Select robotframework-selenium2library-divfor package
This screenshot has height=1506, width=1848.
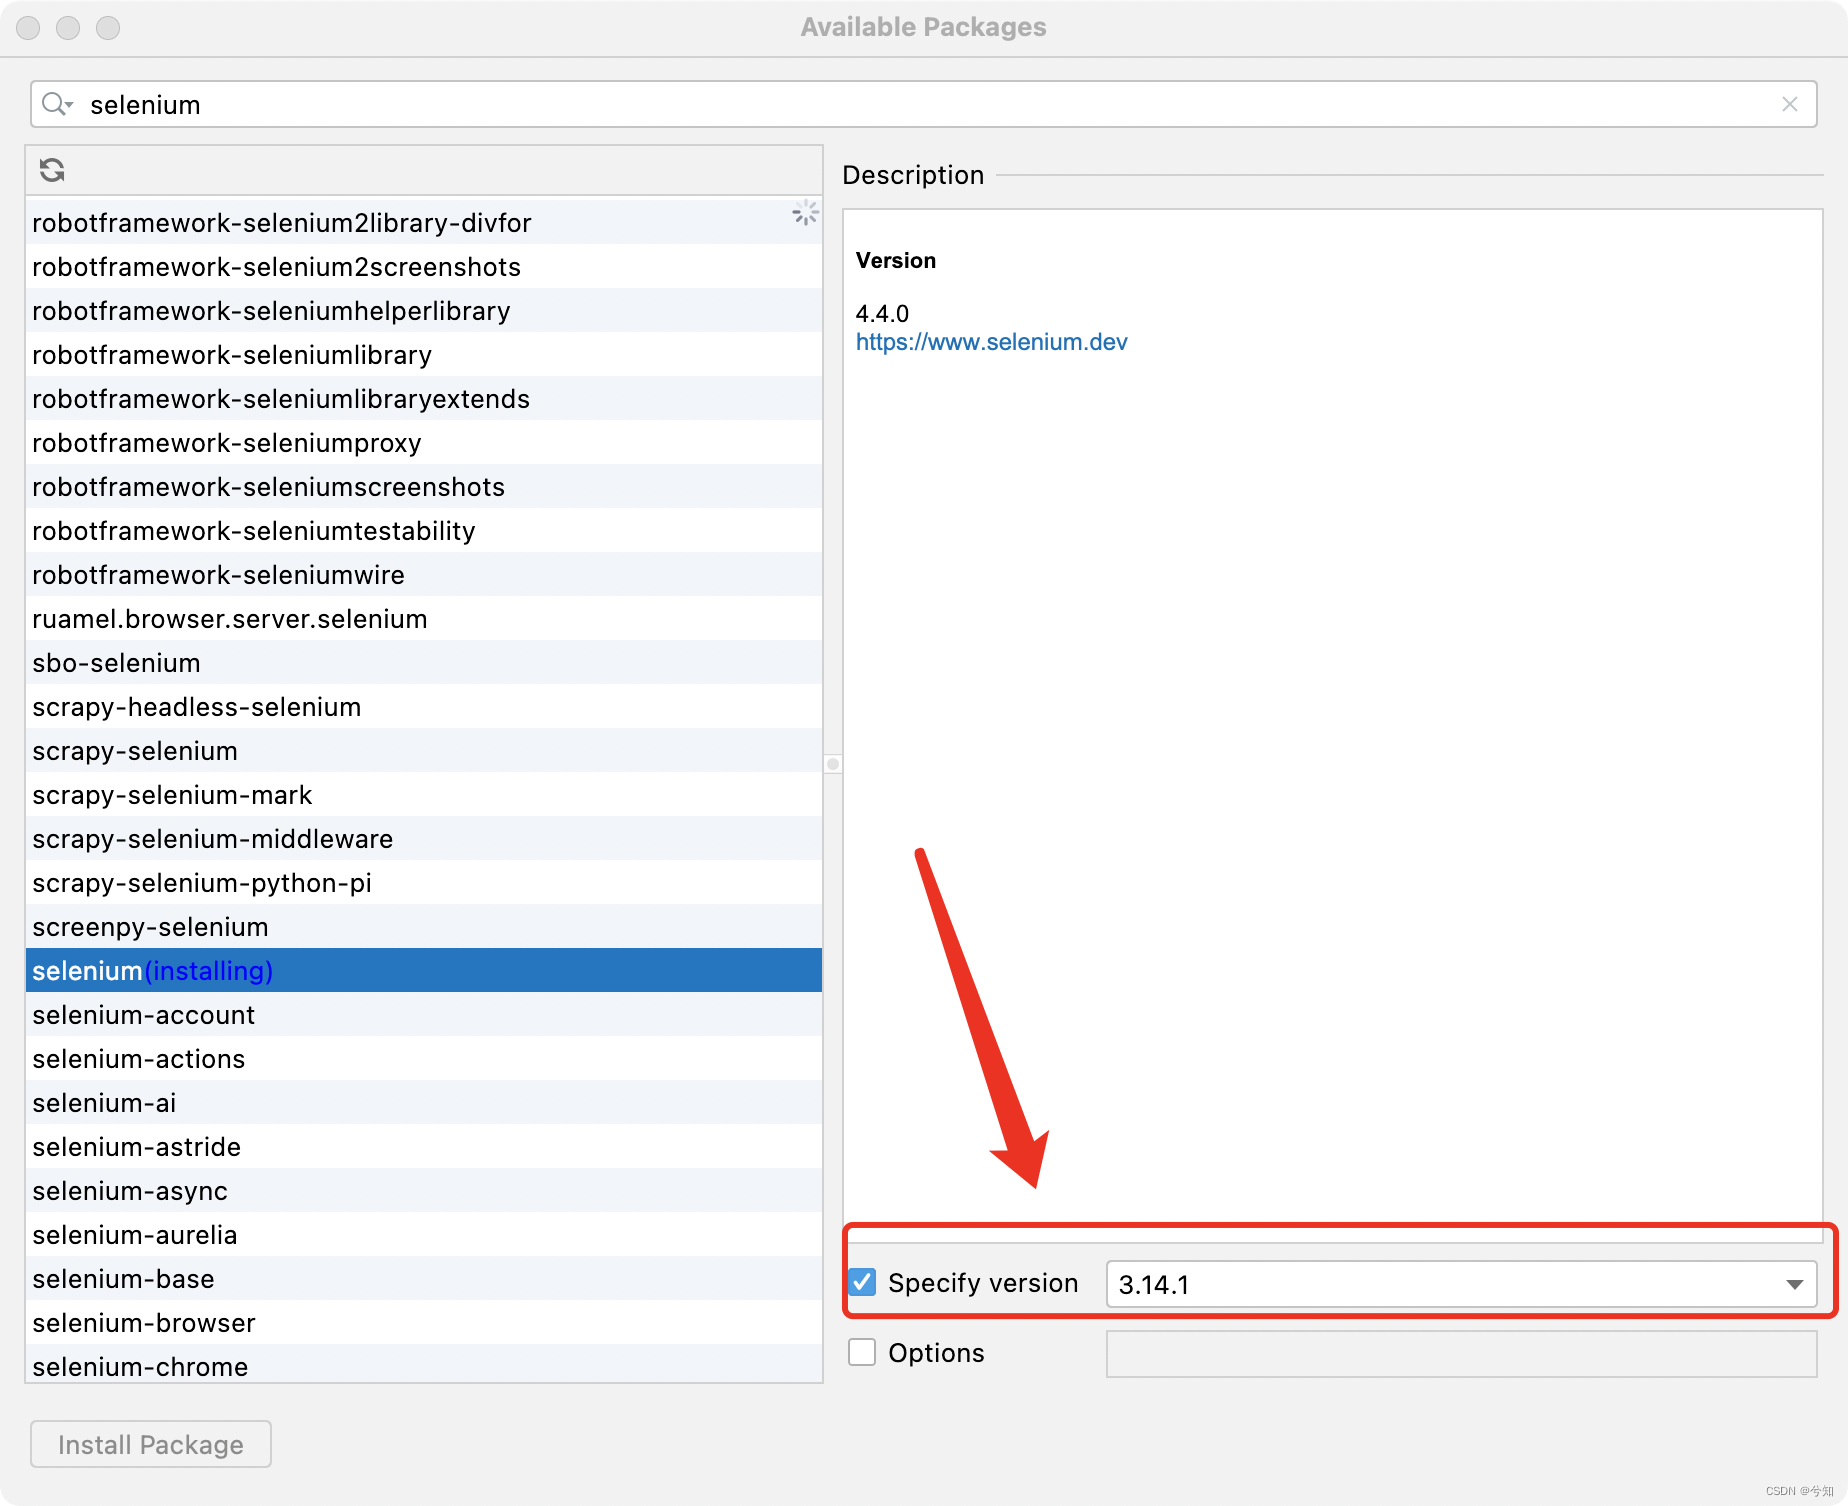(x=424, y=222)
